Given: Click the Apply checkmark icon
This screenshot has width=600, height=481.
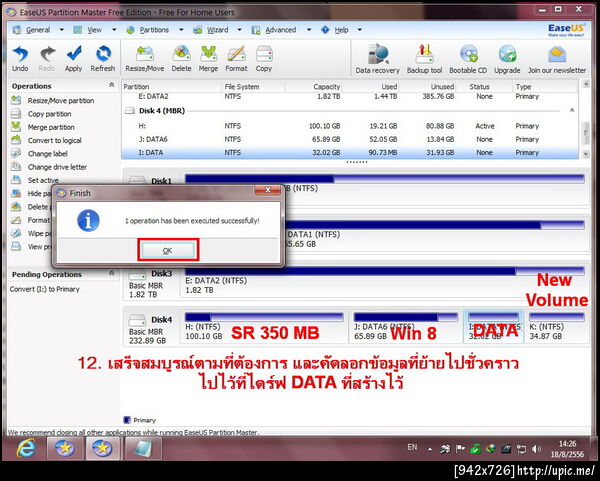Looking at the screenshot, I should (x=73, y=54).
